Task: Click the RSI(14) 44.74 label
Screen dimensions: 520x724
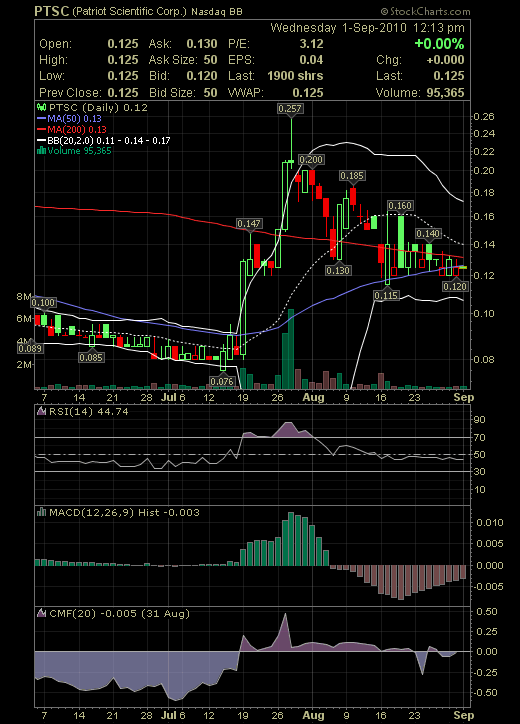Action: coord(89,411)
